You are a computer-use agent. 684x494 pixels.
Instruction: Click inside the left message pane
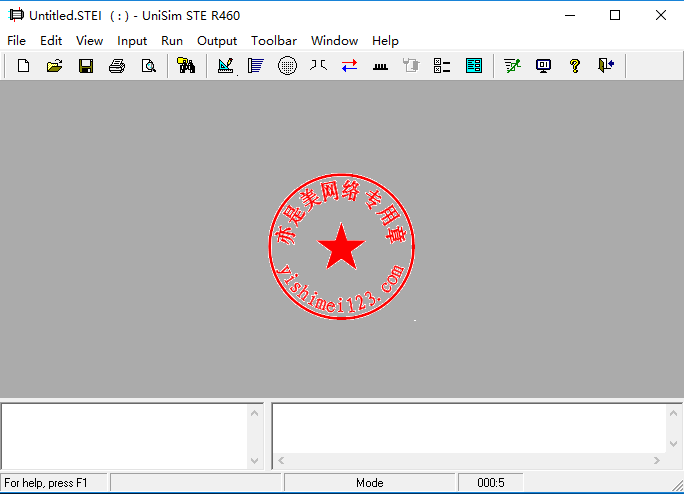pos(125,436)
